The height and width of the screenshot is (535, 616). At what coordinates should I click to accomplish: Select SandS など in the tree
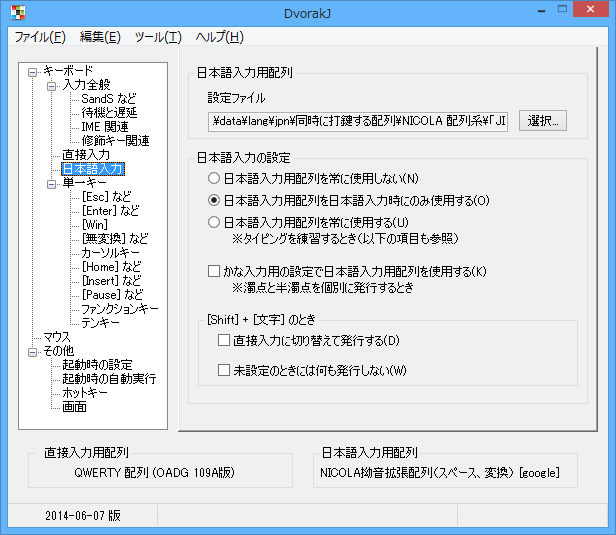coord(109,99)
